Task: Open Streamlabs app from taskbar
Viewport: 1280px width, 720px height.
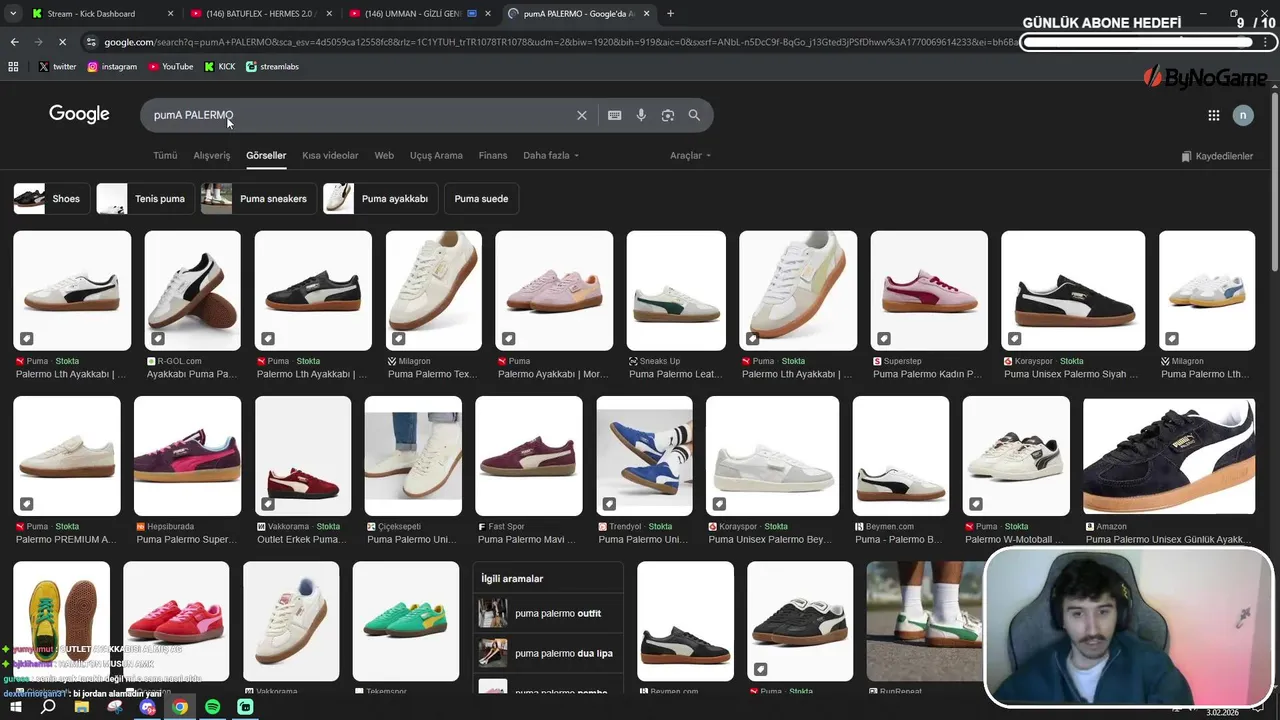Action: click(x=246, y=707)
